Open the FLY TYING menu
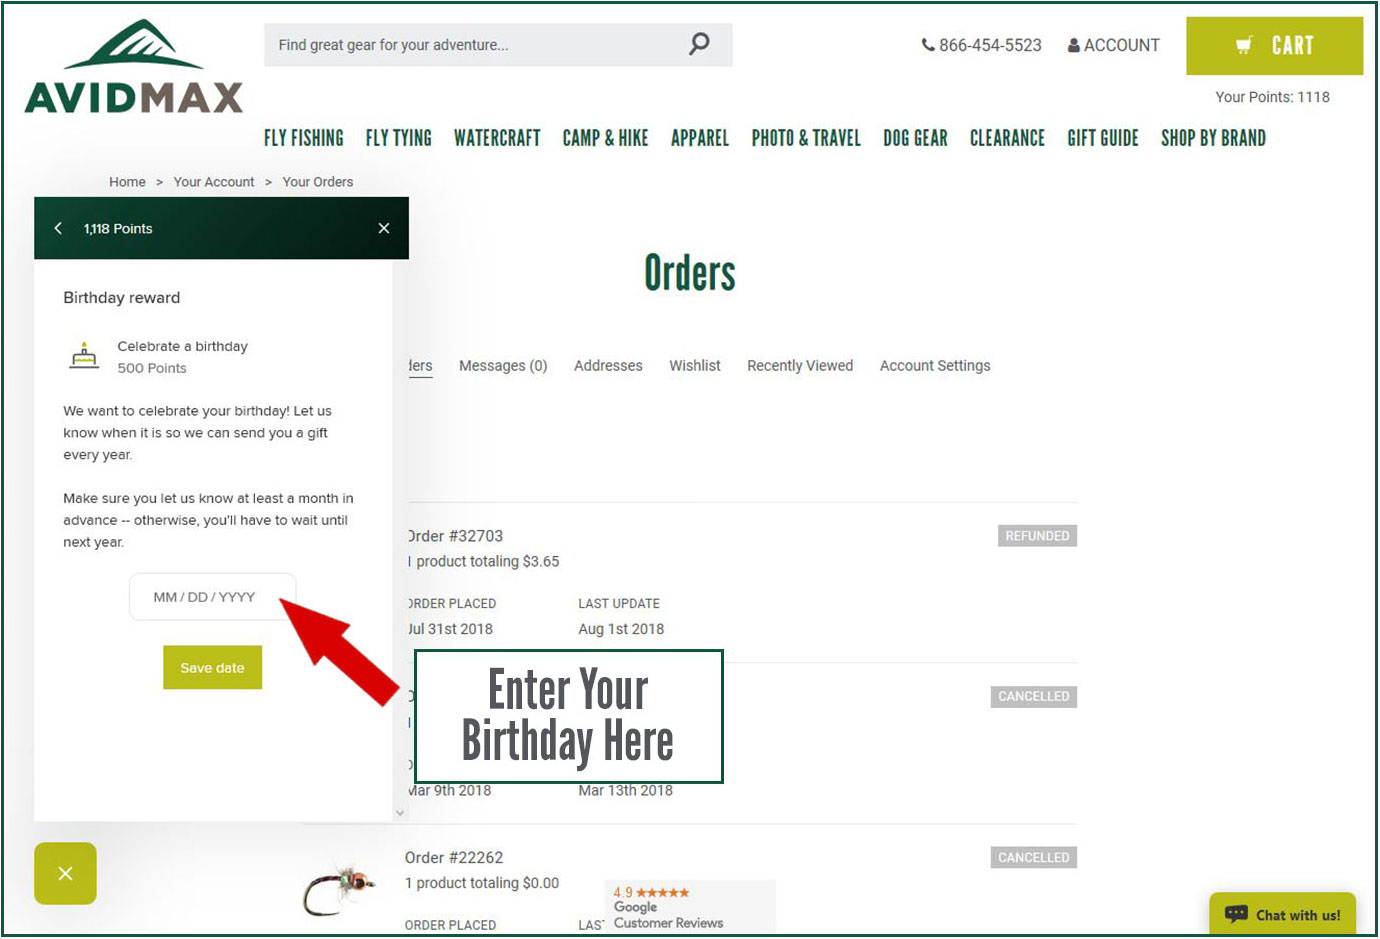The image size is (1380, 939). [x=399, y=138]
